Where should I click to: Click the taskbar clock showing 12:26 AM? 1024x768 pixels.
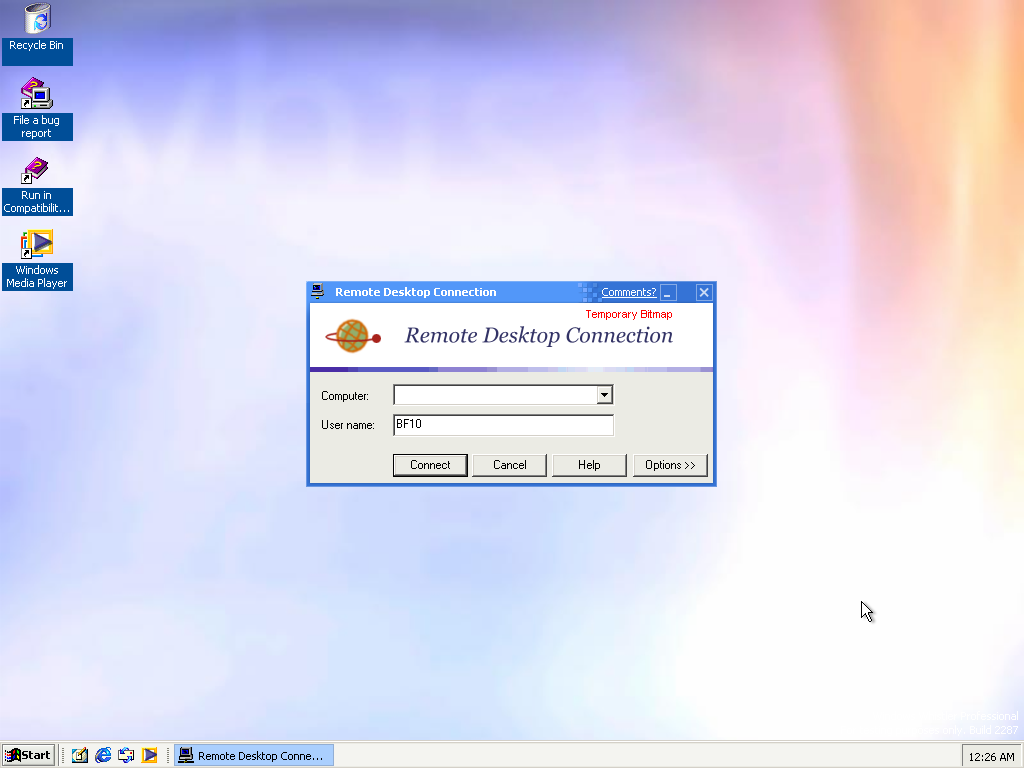click(991, 756)
